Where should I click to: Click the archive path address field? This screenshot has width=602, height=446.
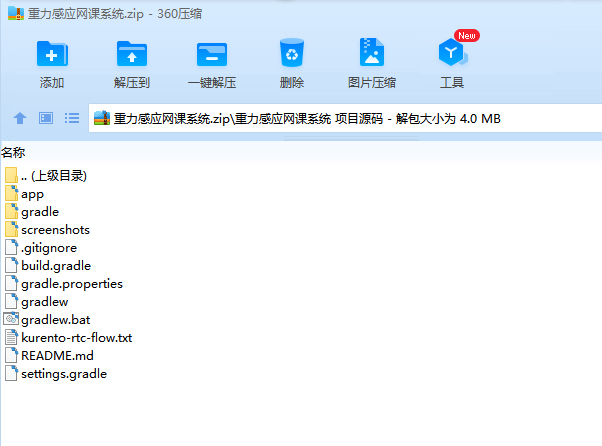pos(345,118)
